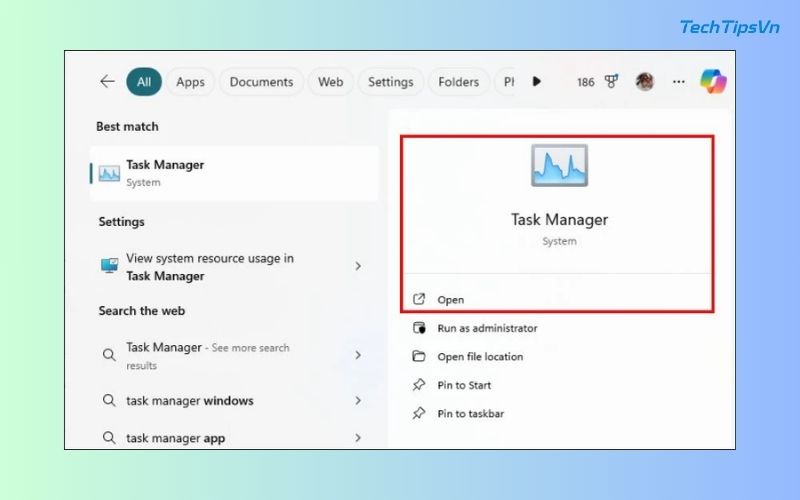800x500 pixels.
Task: Open the three-dot more options menu
Action: (x=679, y=82)
